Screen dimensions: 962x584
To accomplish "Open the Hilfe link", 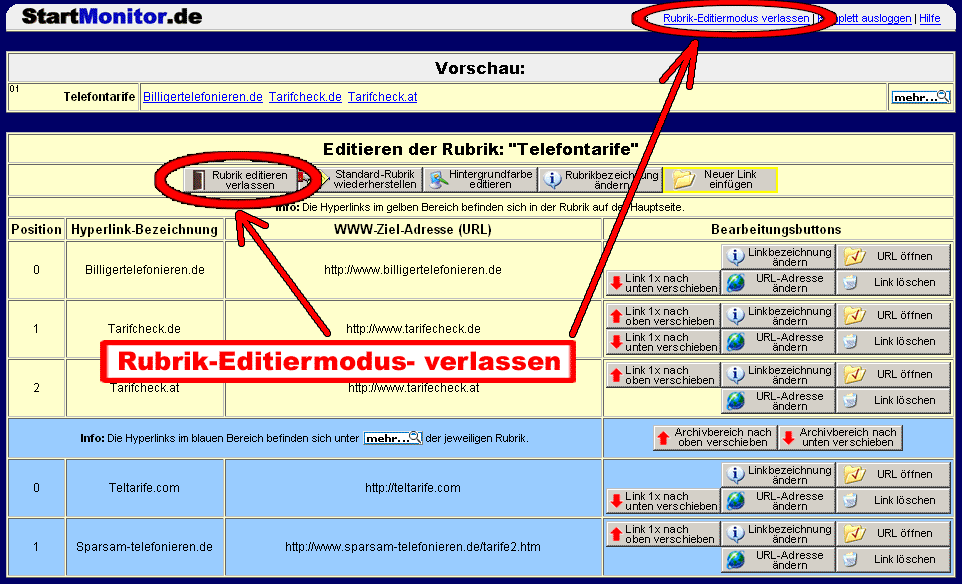I will [x=929, y=18].
